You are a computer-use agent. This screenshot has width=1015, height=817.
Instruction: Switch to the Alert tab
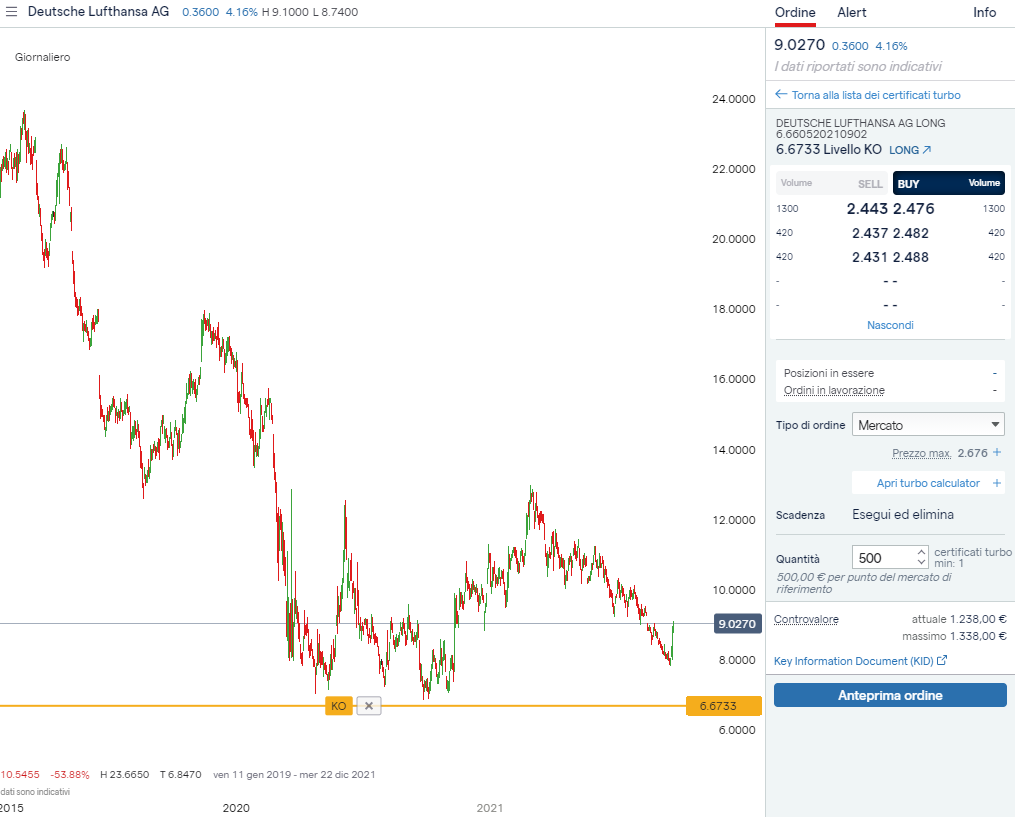tap(852, 13)
